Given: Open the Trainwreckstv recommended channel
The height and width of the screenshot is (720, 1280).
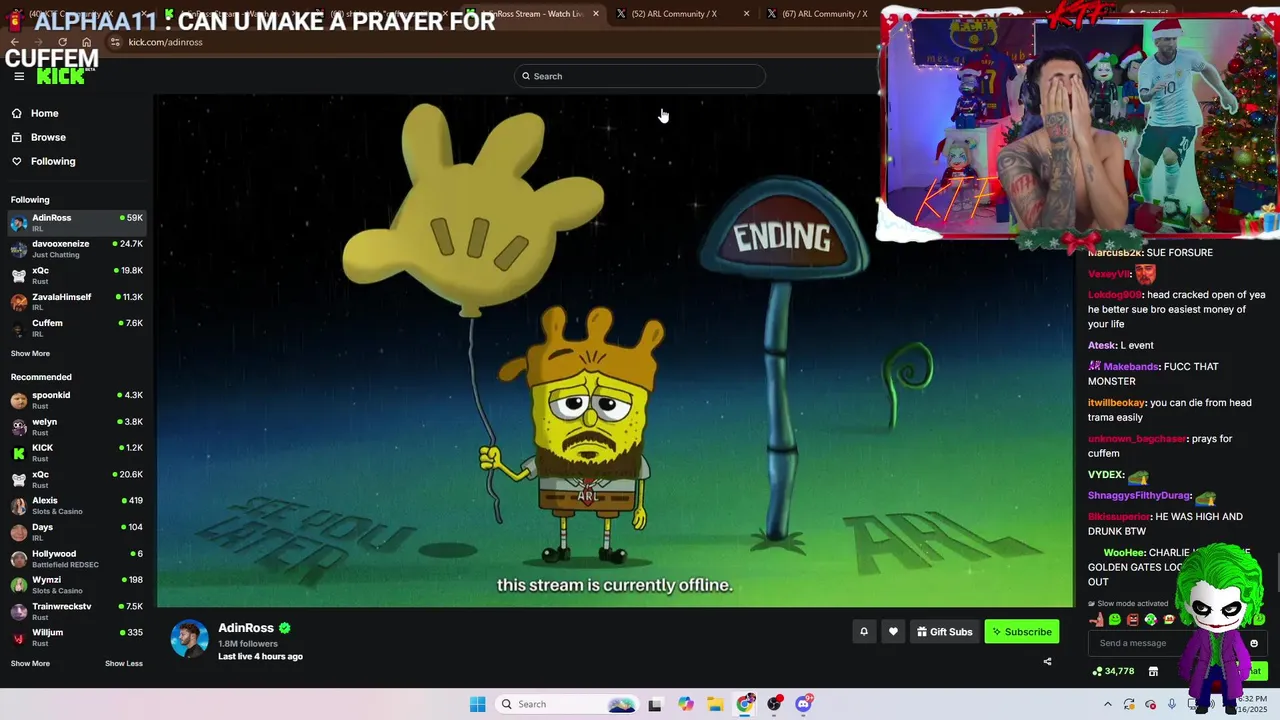Looking at the screenshot, I should point(77,611).
